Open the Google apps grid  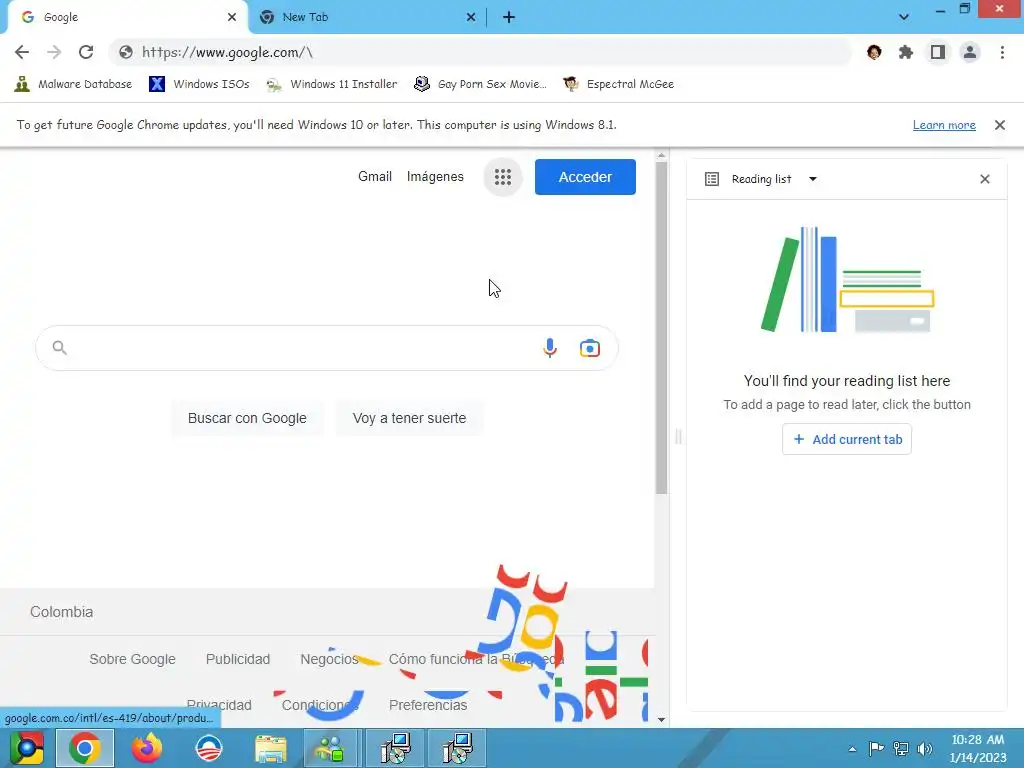click(503, 177)
